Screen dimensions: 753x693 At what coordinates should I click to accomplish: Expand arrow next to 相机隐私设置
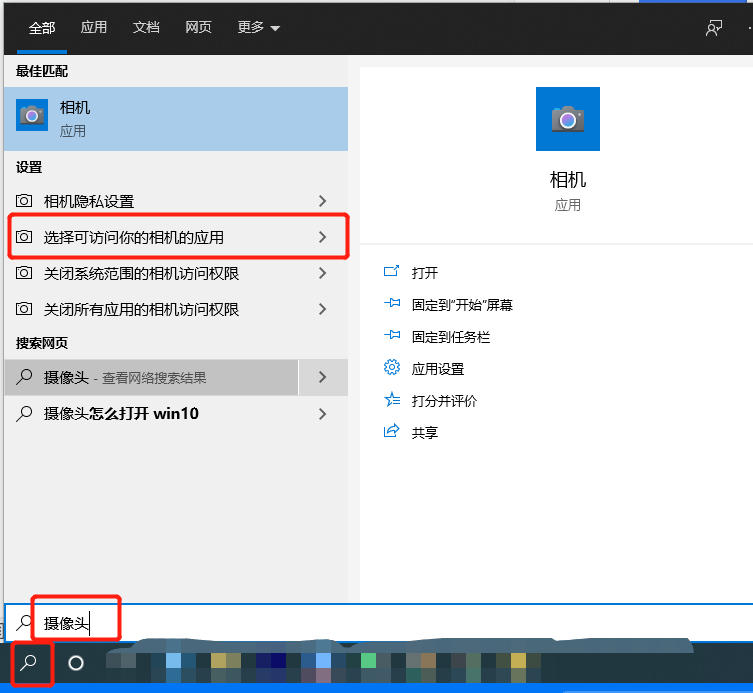(x=322, y=201)
